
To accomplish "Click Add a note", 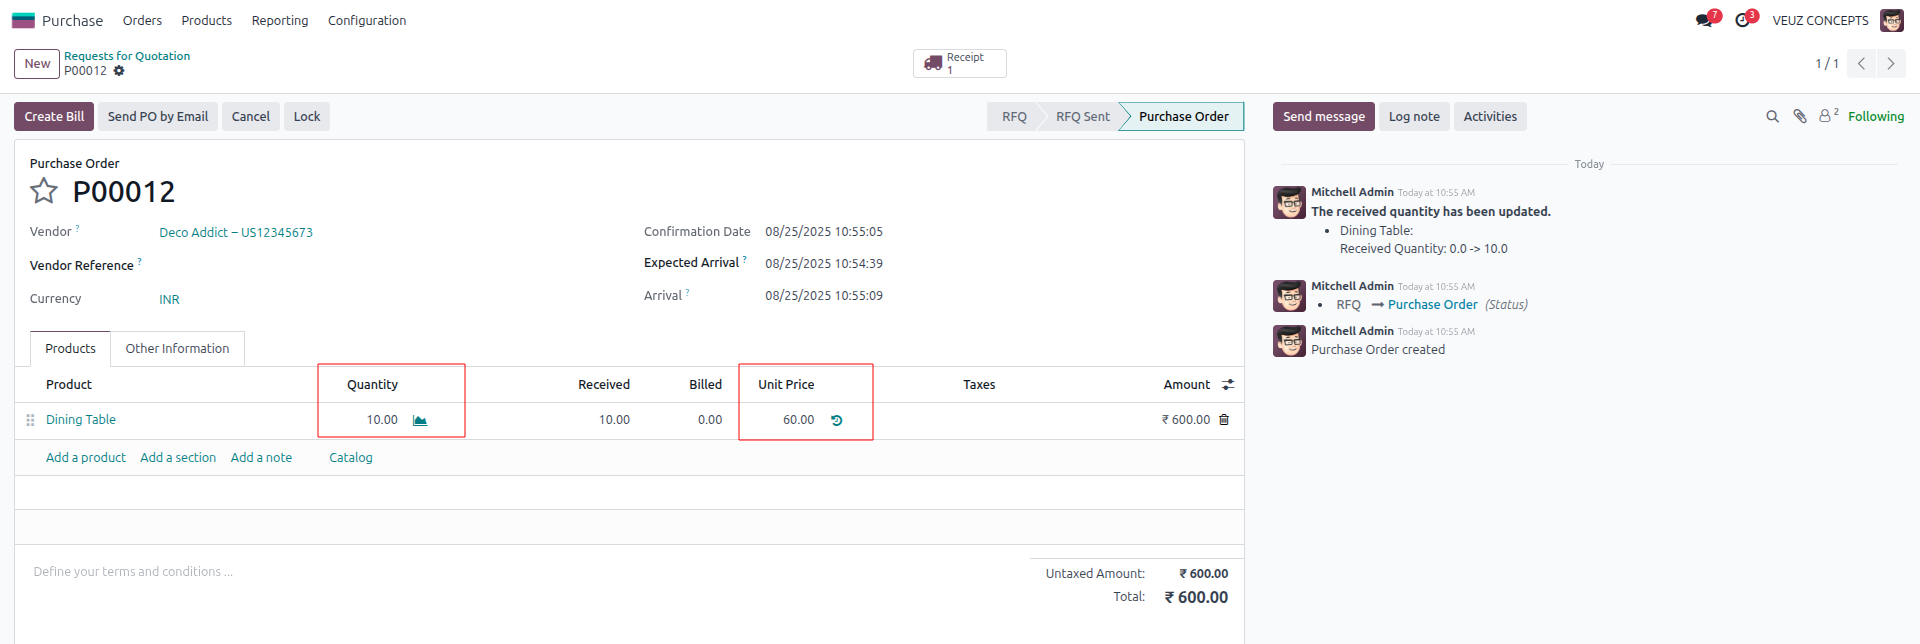I will (261, 458).
